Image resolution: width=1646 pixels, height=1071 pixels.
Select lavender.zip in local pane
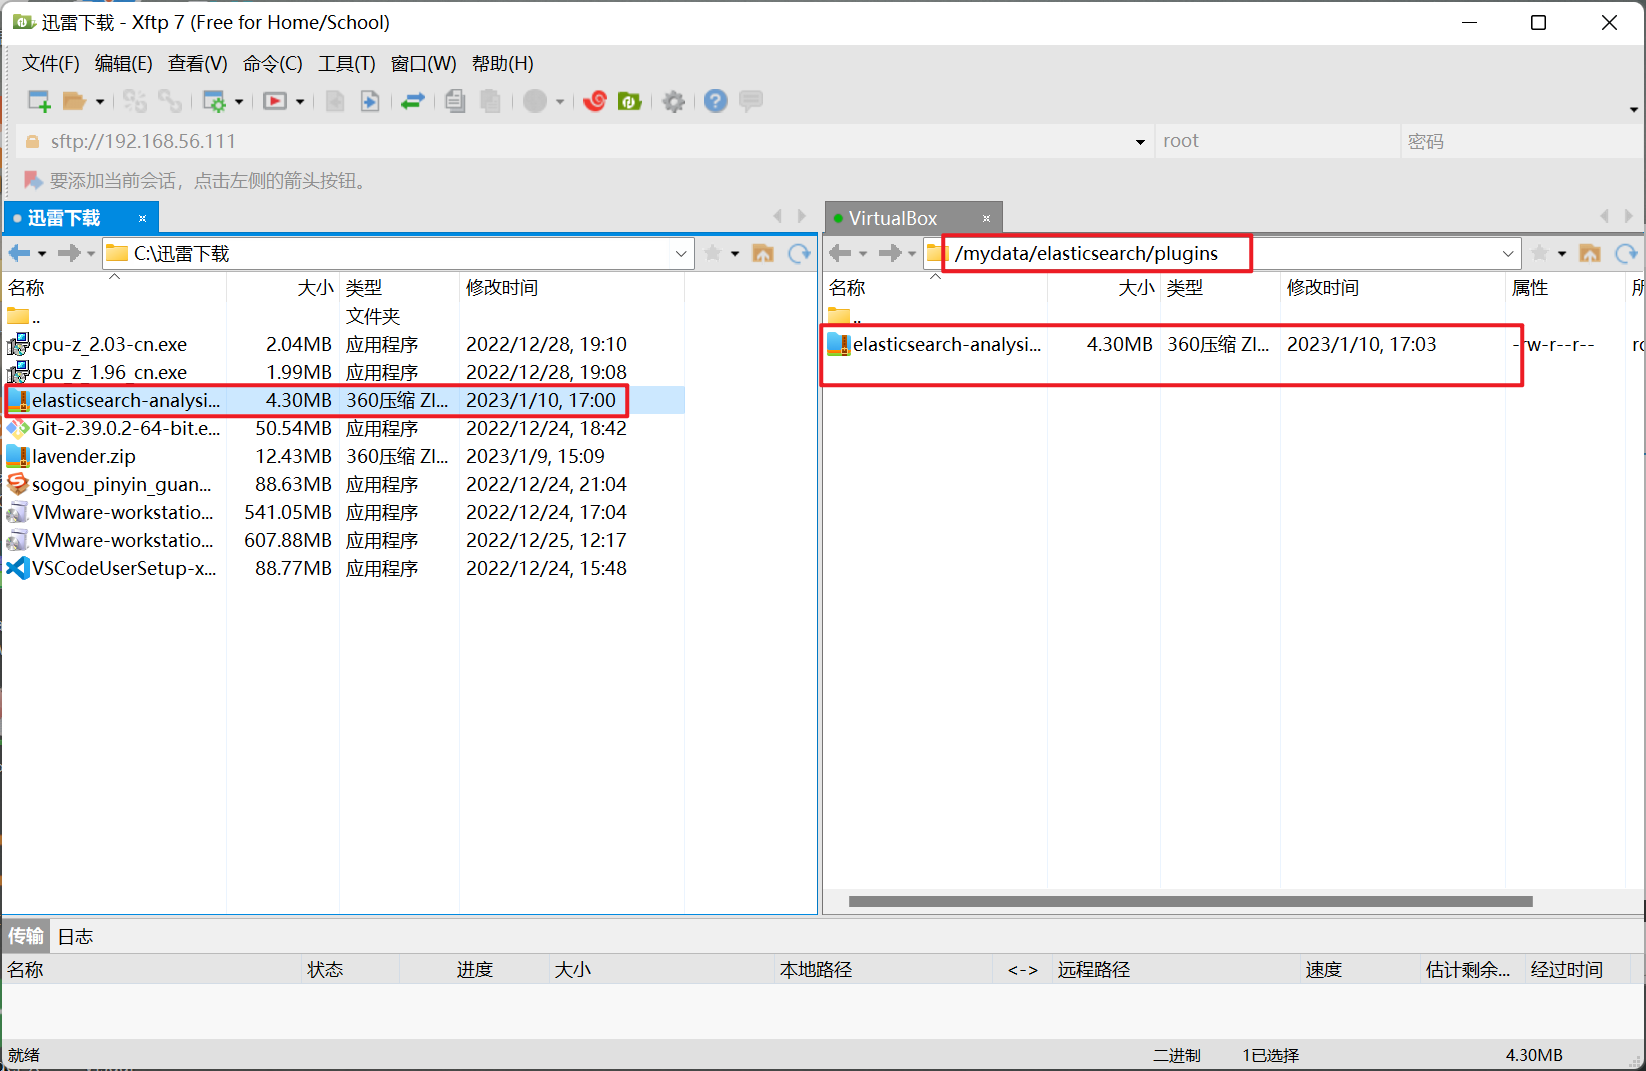click(x=344, y=456)
